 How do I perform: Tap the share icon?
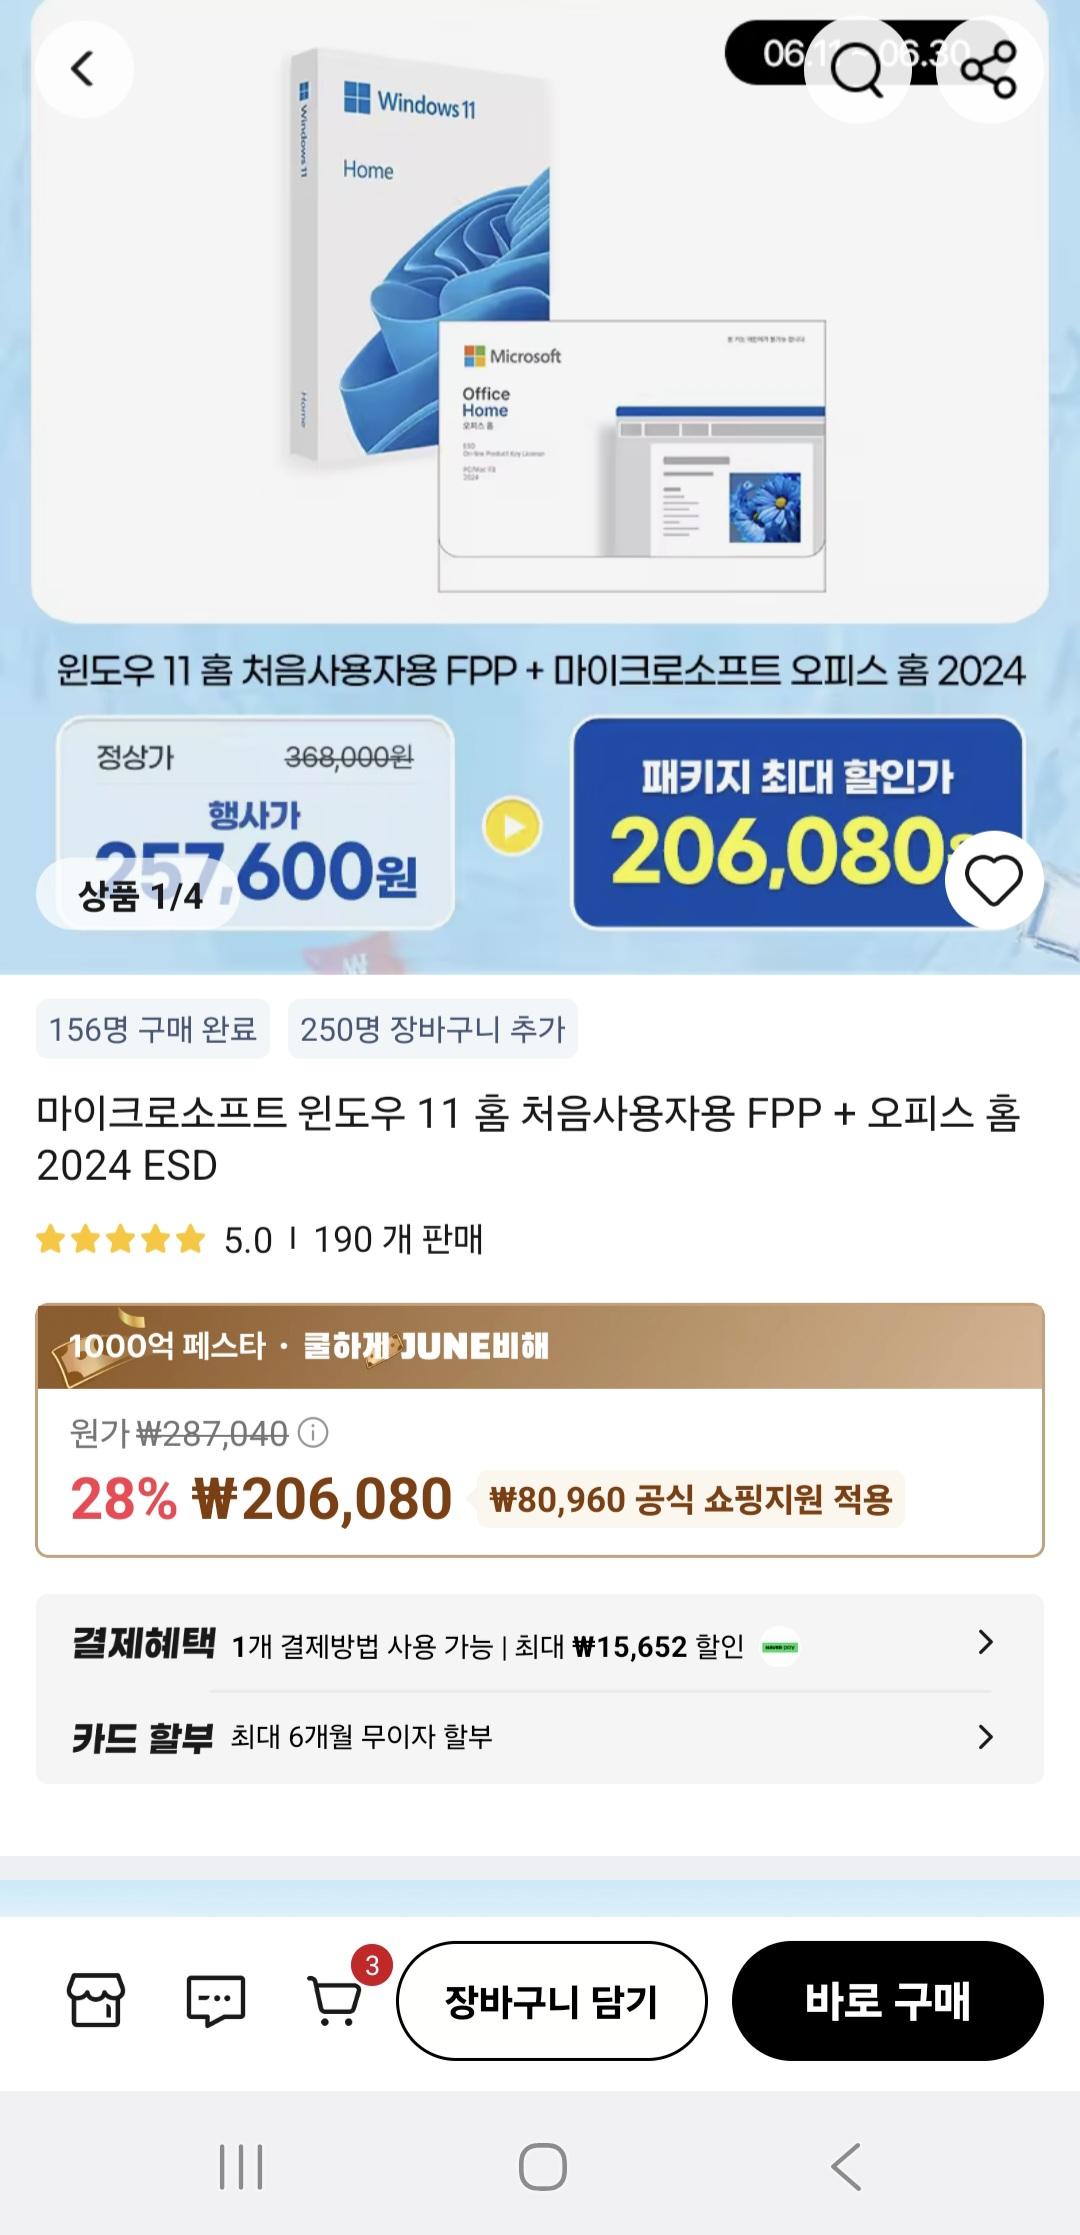988,69
